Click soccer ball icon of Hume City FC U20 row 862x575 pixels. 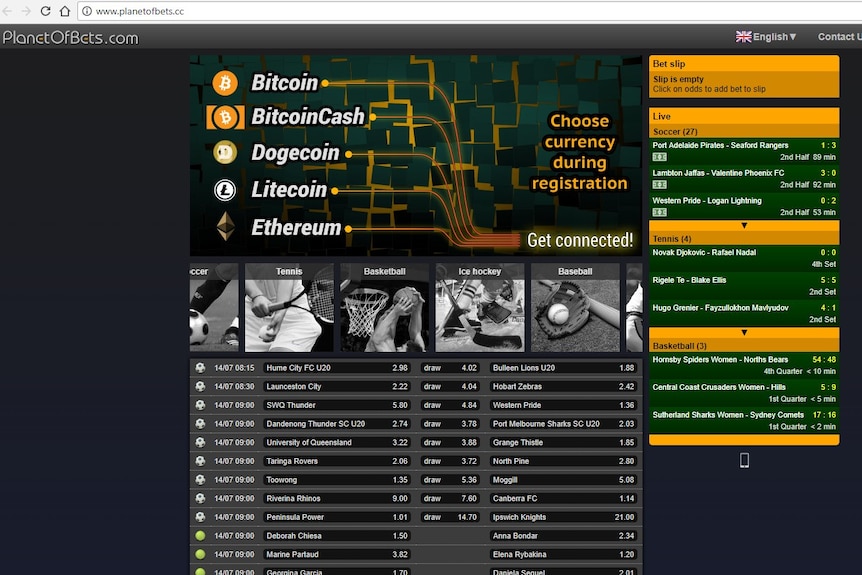(200, 368)
